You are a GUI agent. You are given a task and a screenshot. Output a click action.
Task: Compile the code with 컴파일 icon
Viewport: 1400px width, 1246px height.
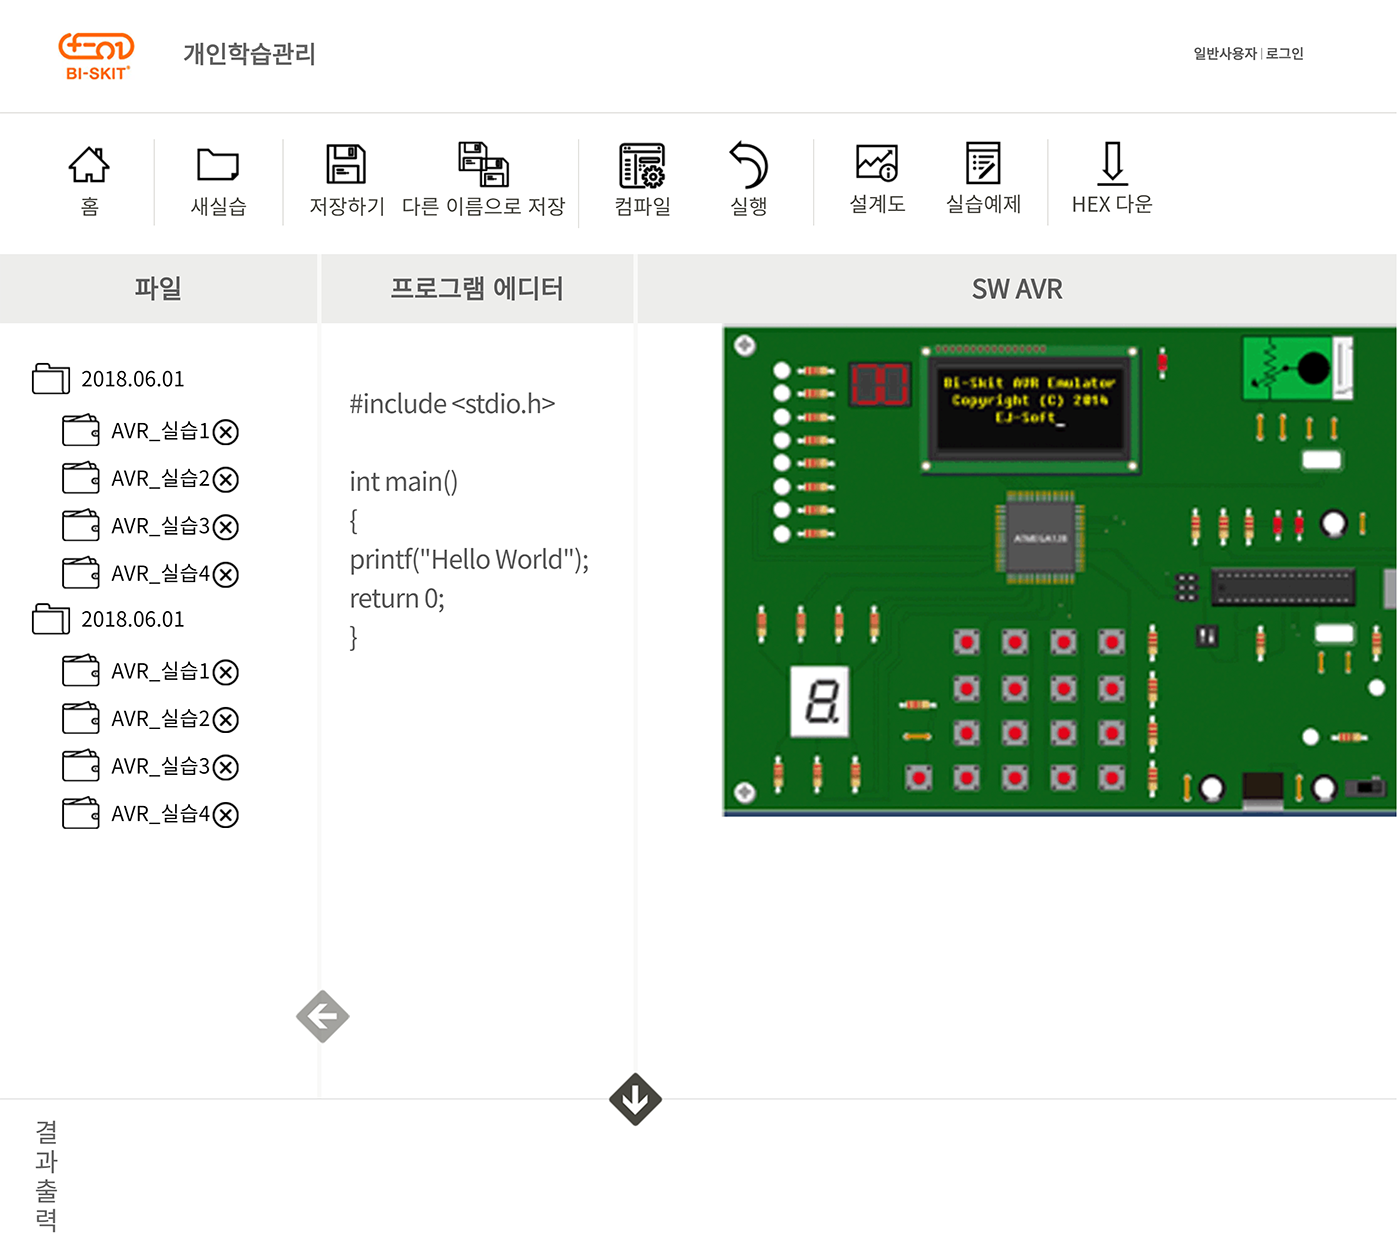pyautogui.click(x=642, y=179)
